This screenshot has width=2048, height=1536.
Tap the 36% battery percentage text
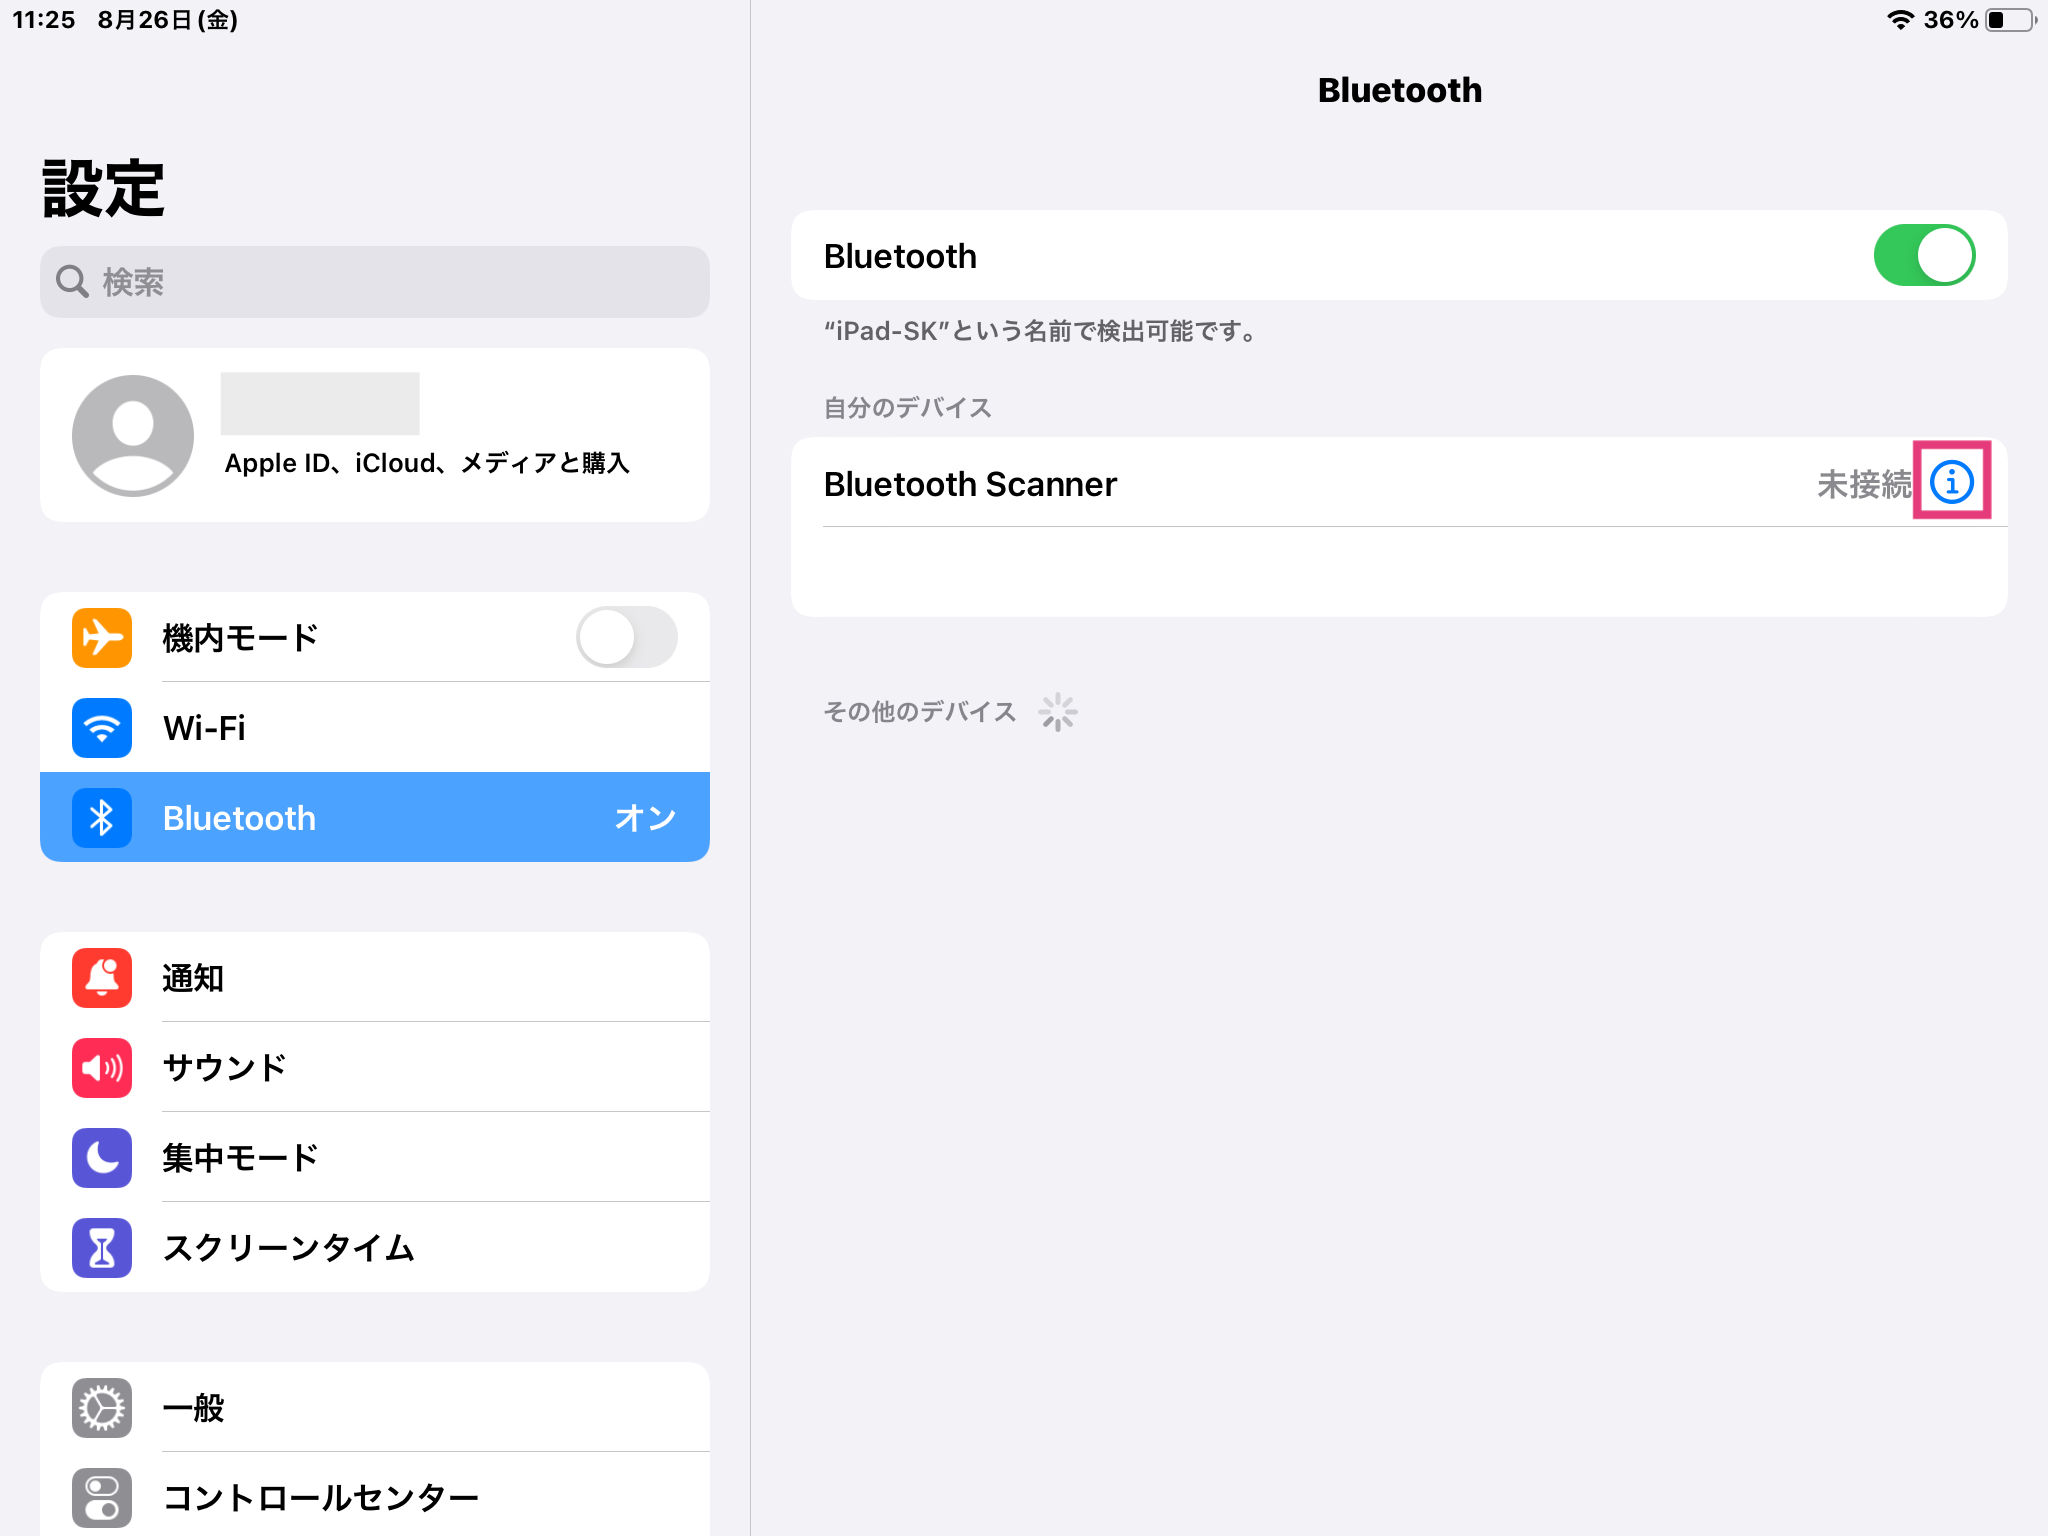coord(1951,20)
